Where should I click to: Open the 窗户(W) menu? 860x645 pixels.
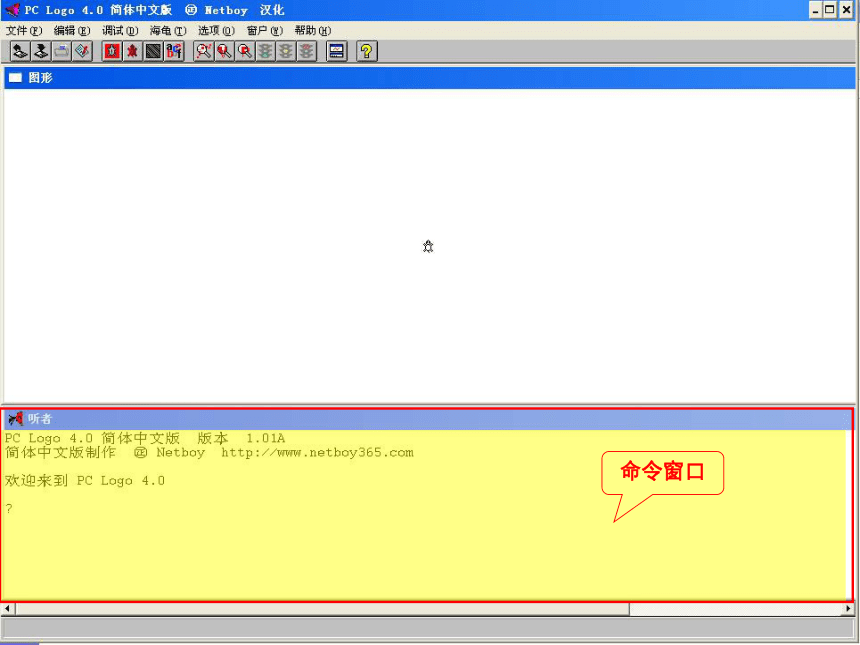coord(265,31)
